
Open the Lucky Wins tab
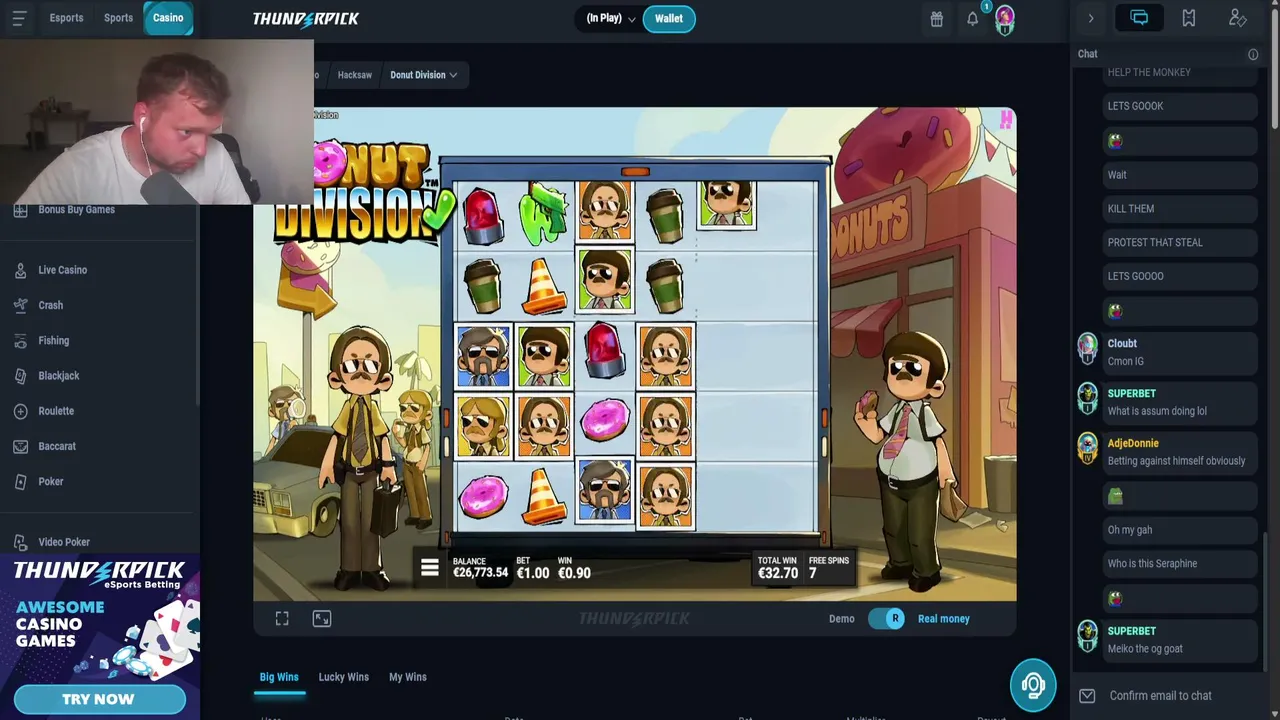pyautogui.click(x=343, y=677)
